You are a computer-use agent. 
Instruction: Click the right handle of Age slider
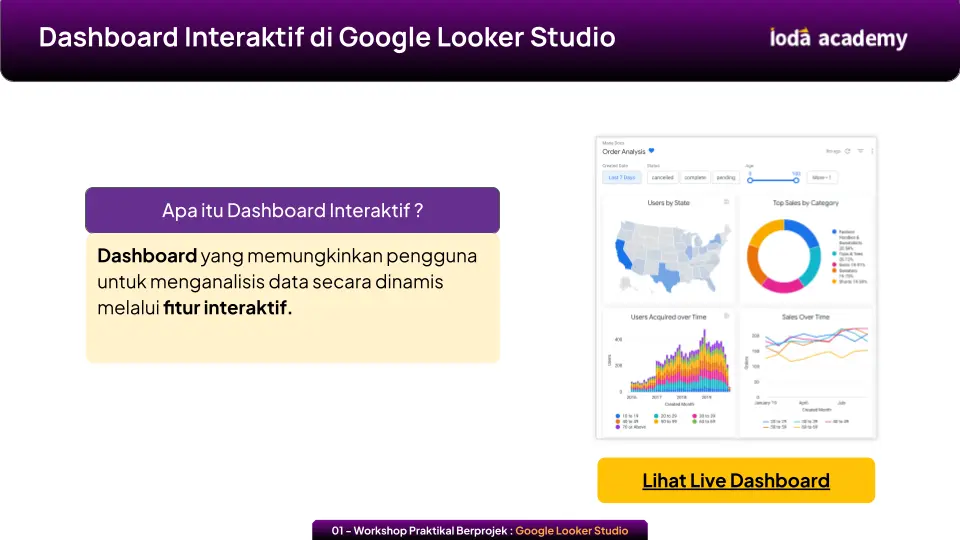tap(797, 180)
